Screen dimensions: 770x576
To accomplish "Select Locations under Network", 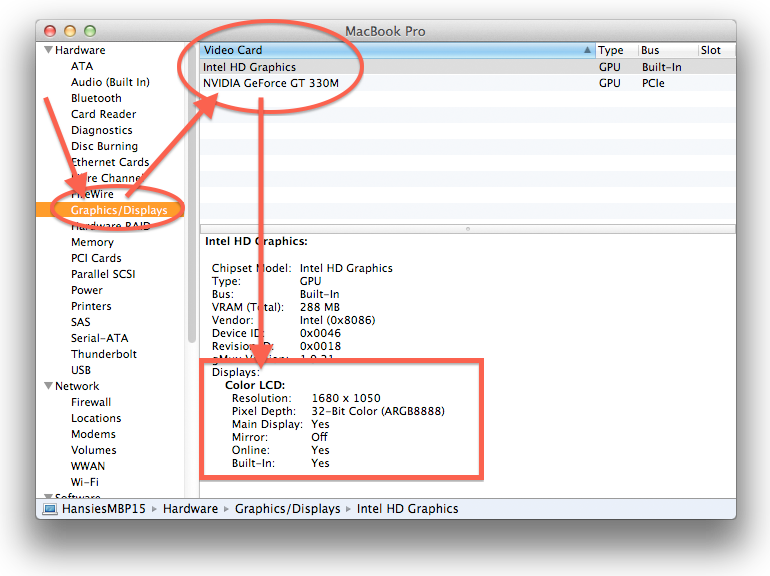I will [x=96, y=418].
